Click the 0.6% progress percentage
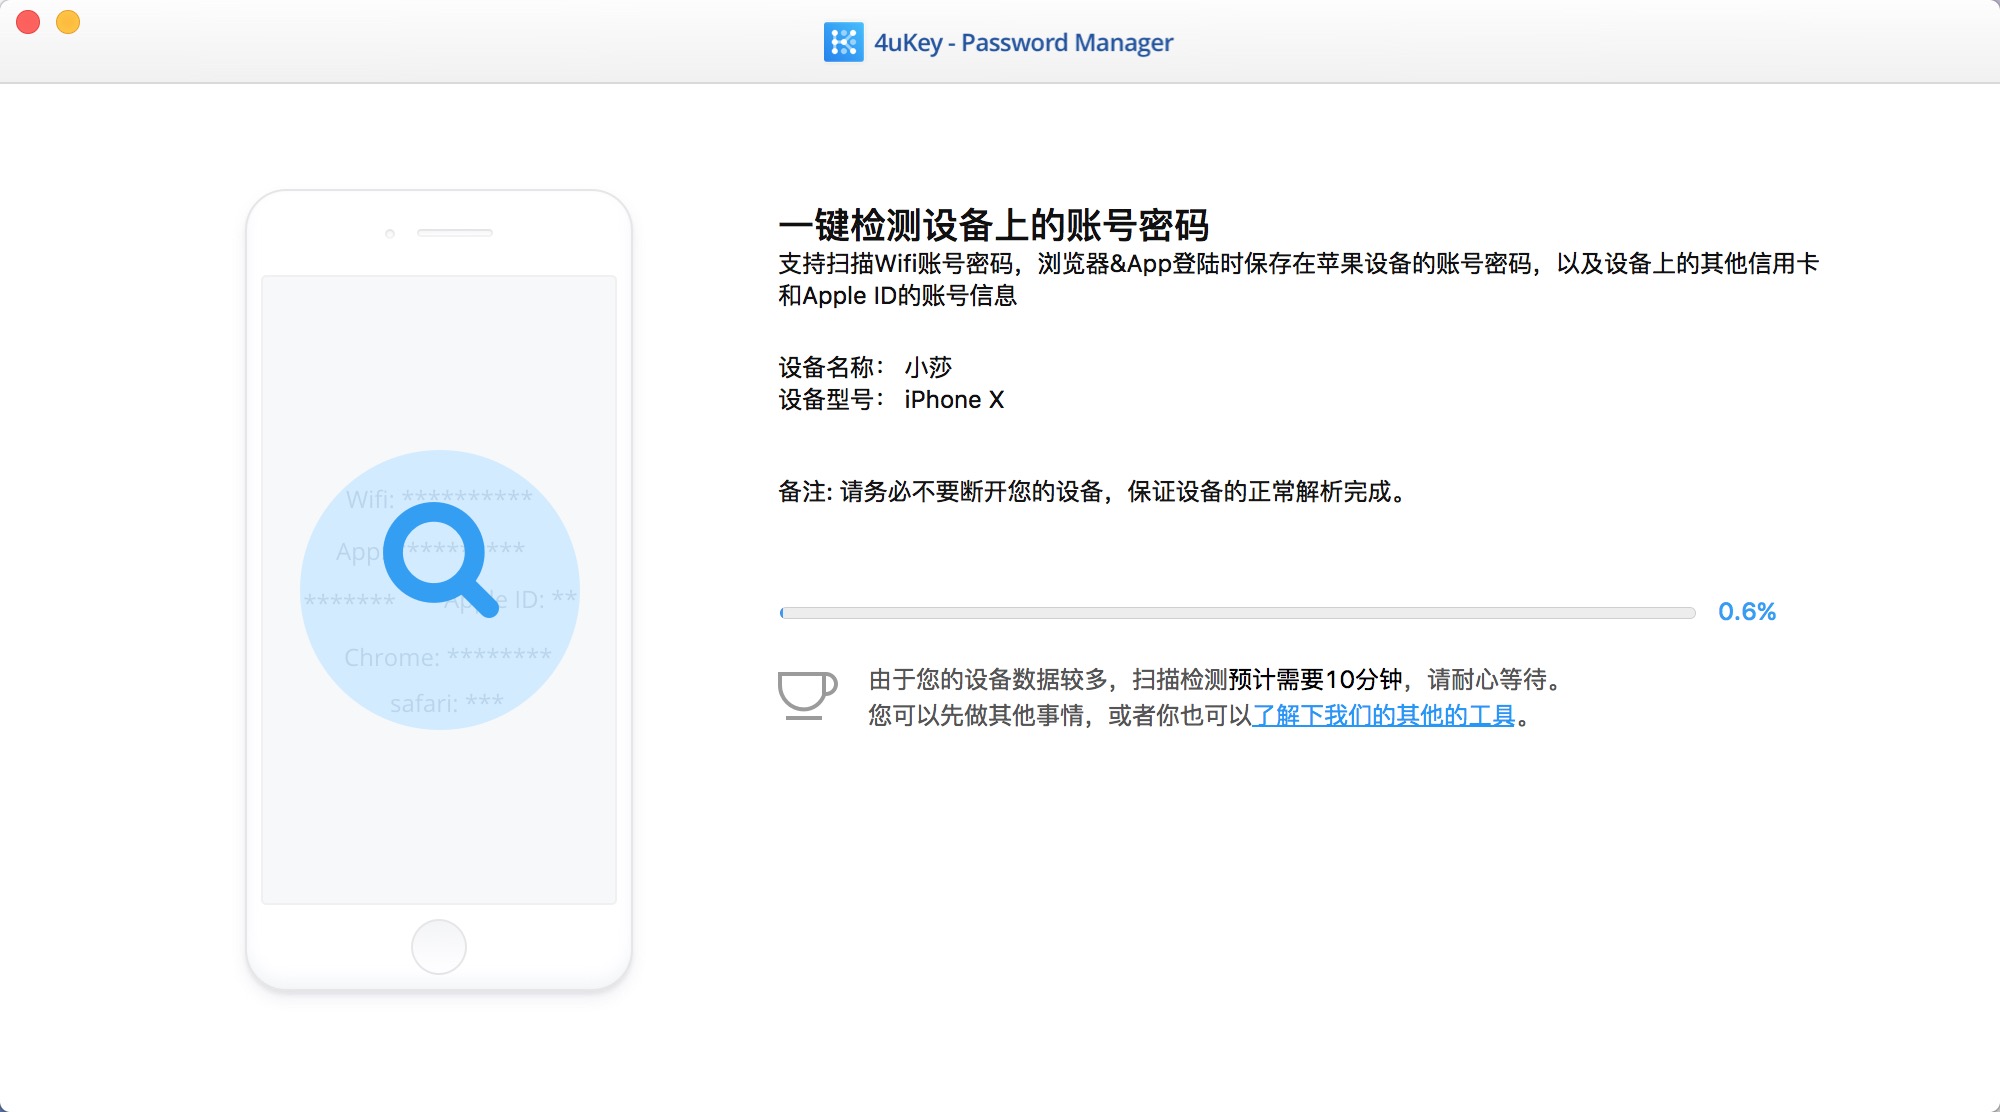Image resolution: width=2000 pixels, height=1112 pixels. click(1746, 612)
